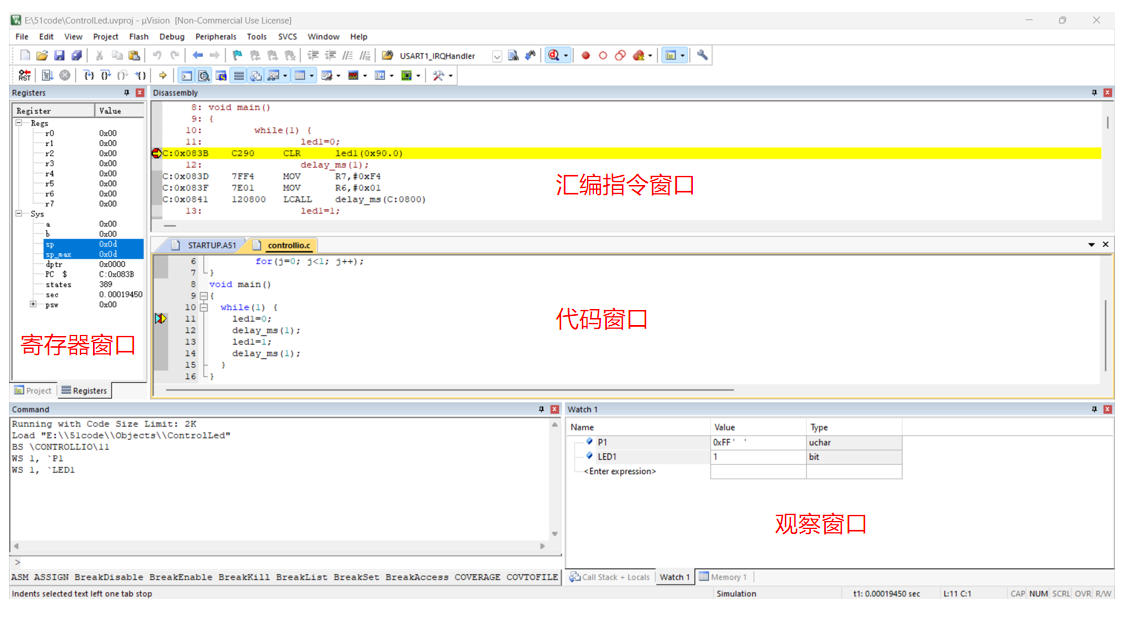Click the Configuration wrench icon
Image resolution: width=1123 pixels, height=620 pixels.
702,56
